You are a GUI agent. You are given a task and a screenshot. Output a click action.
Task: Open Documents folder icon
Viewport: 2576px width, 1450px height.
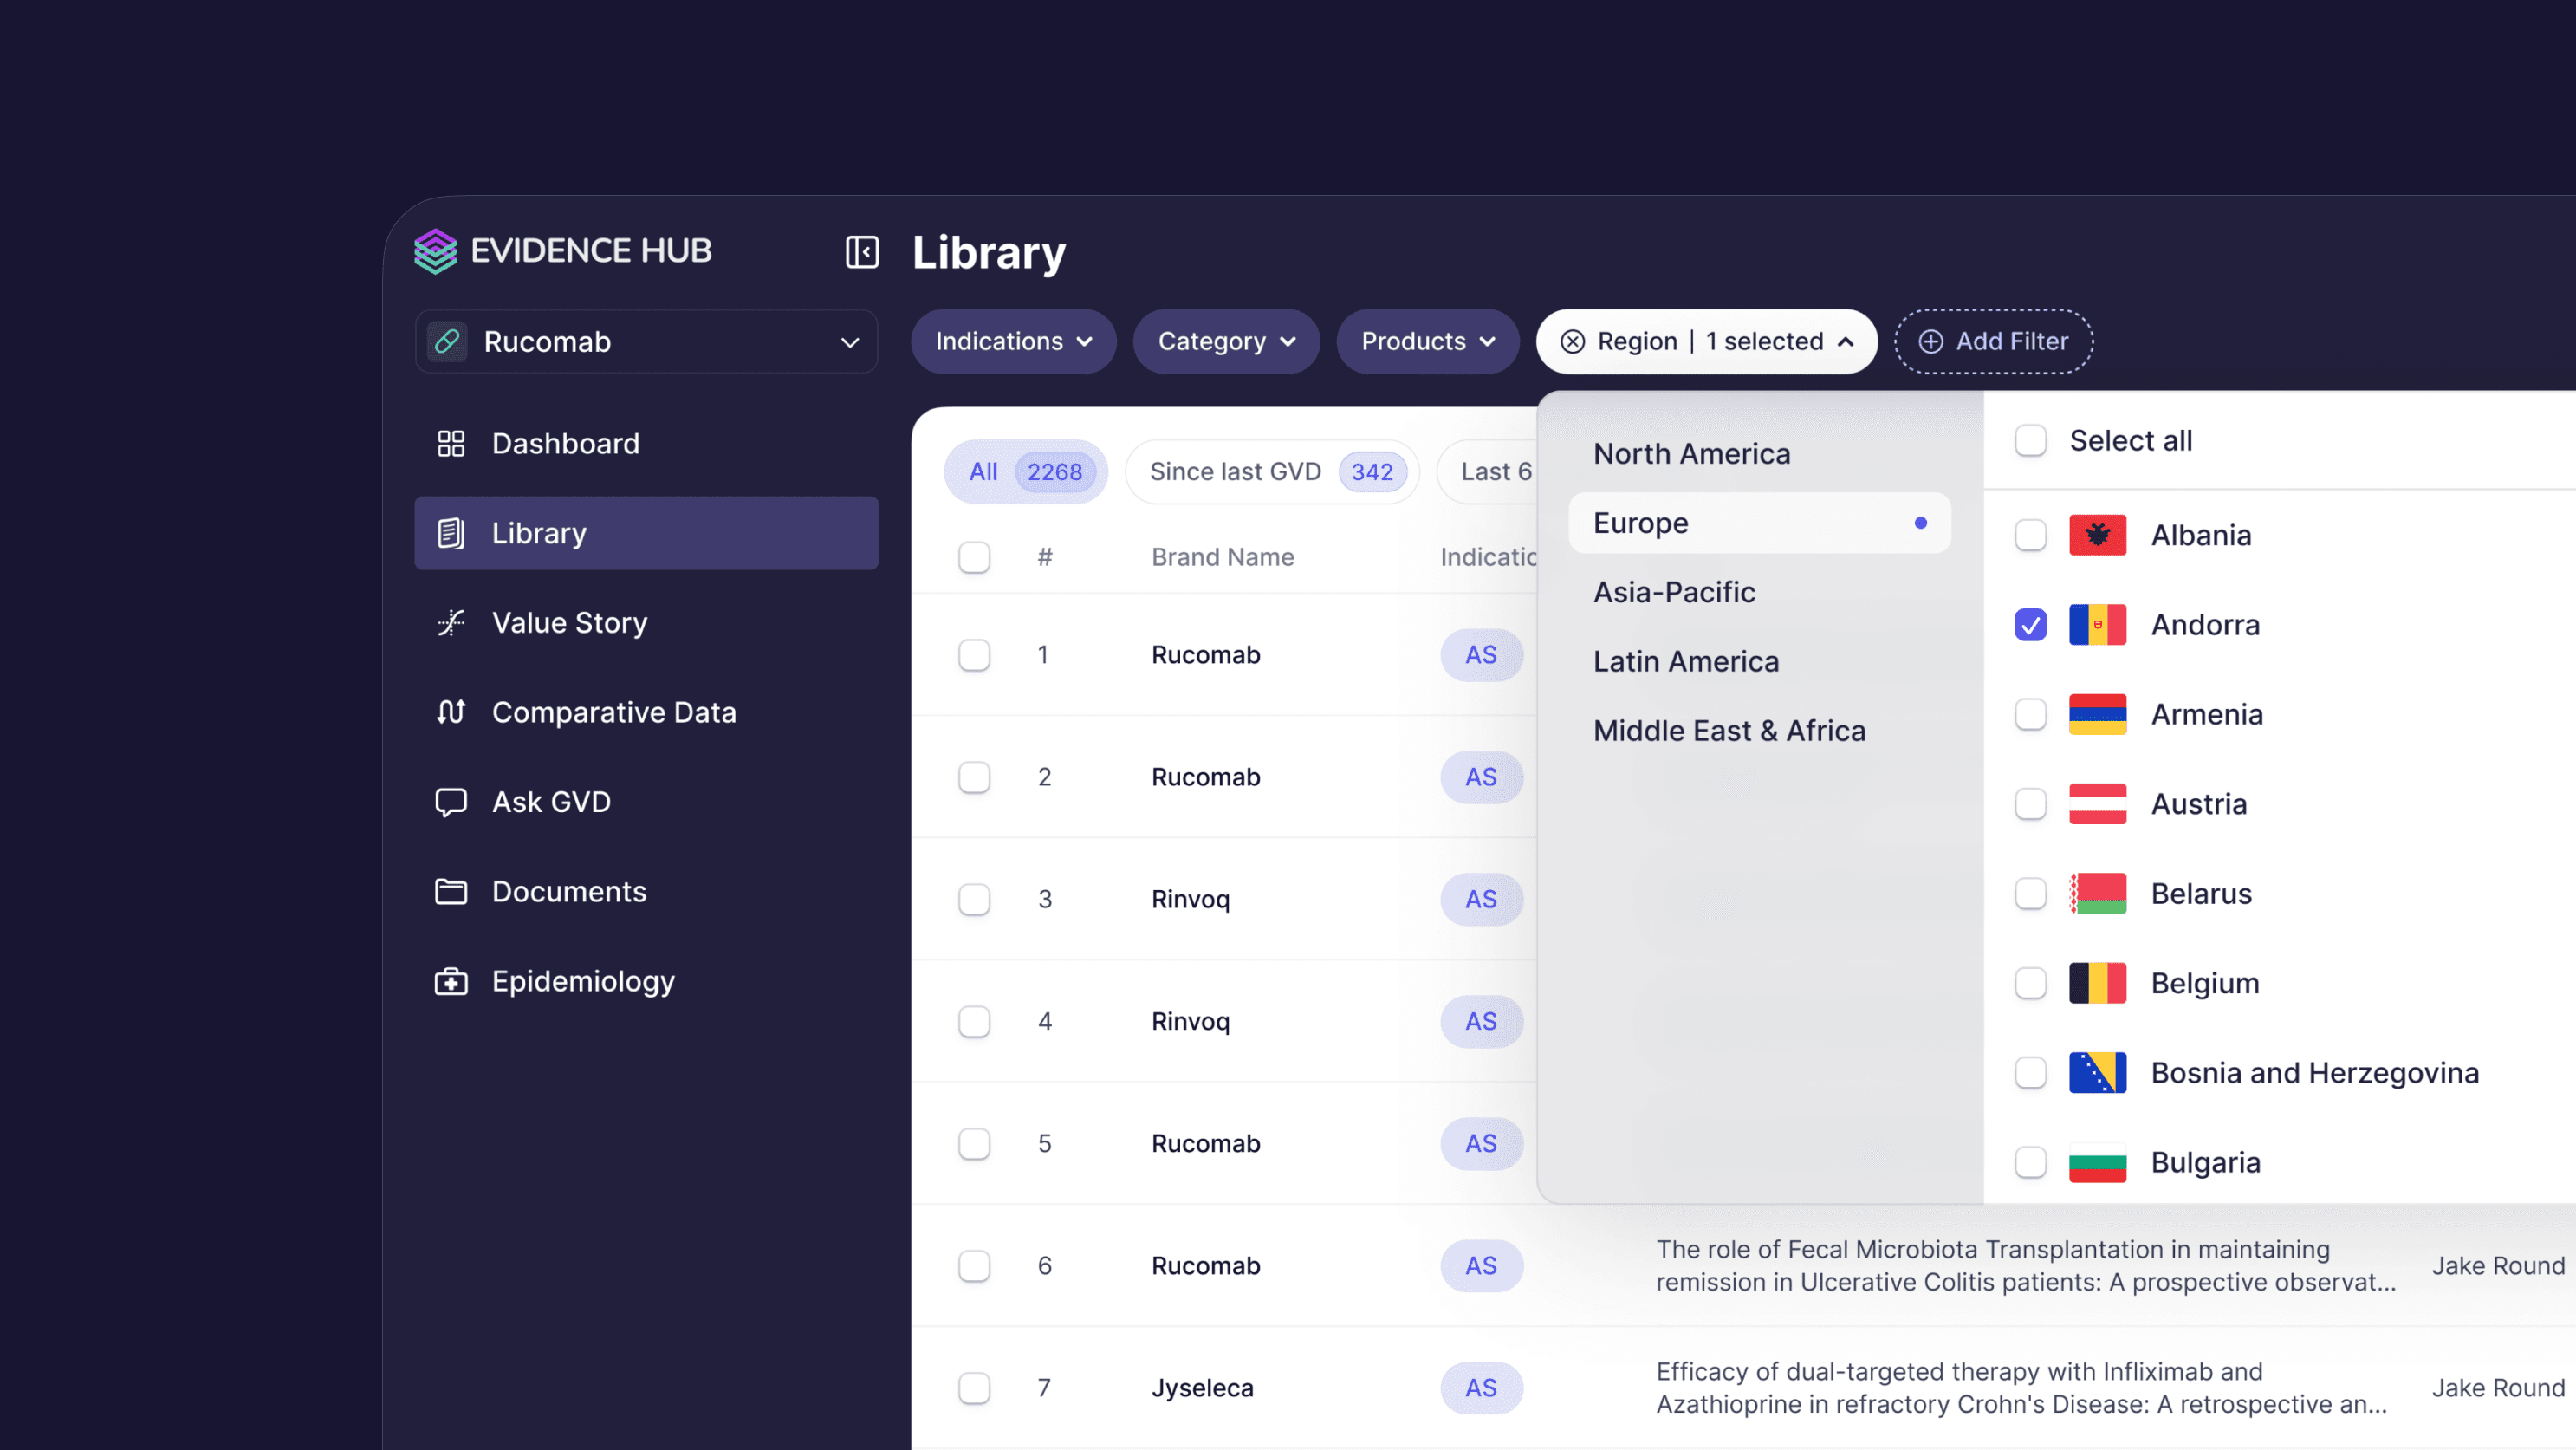[451, 891]
